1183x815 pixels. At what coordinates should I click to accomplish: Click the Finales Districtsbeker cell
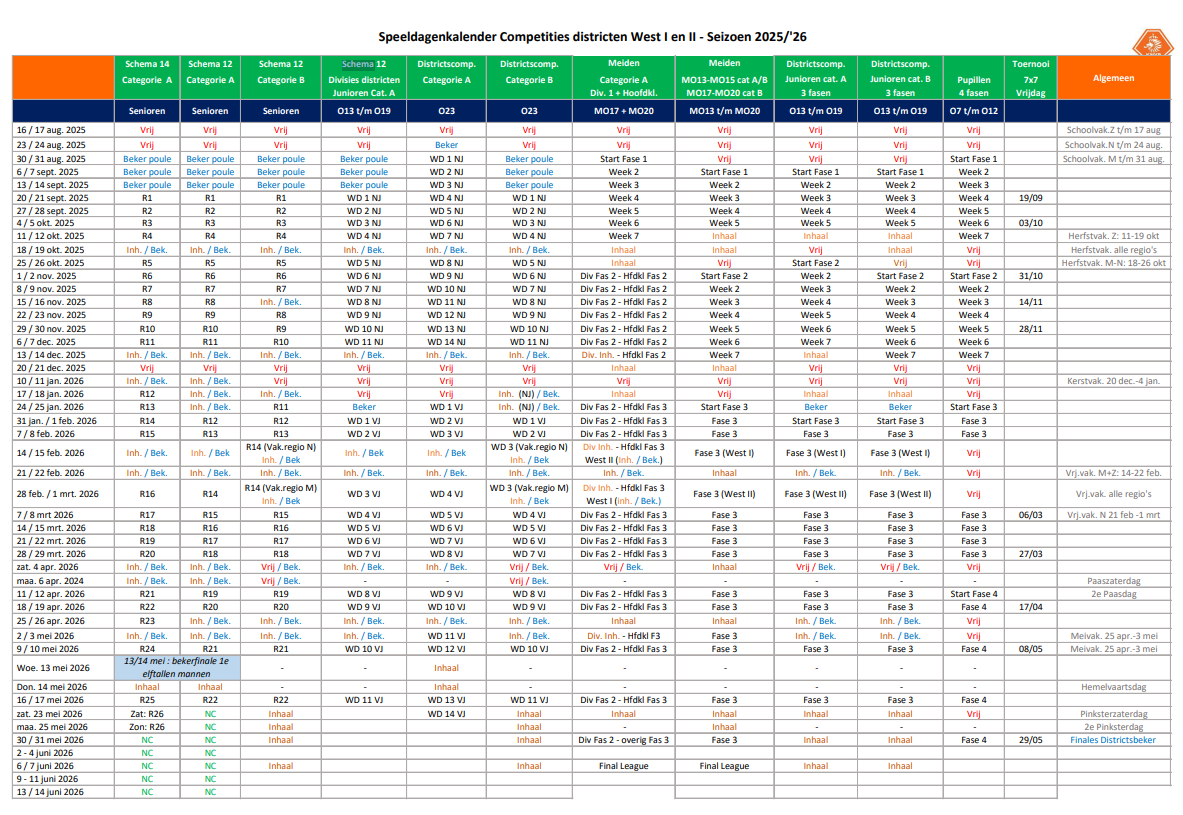tap(1112, 740)
